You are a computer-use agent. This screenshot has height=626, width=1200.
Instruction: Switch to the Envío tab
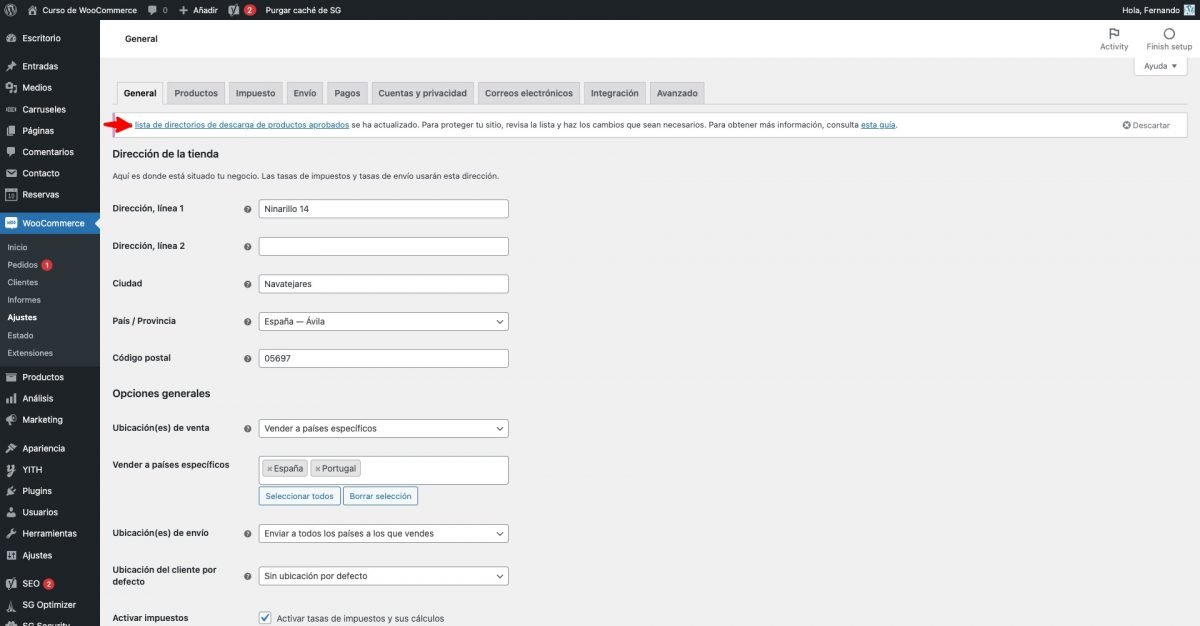[305, 93]
